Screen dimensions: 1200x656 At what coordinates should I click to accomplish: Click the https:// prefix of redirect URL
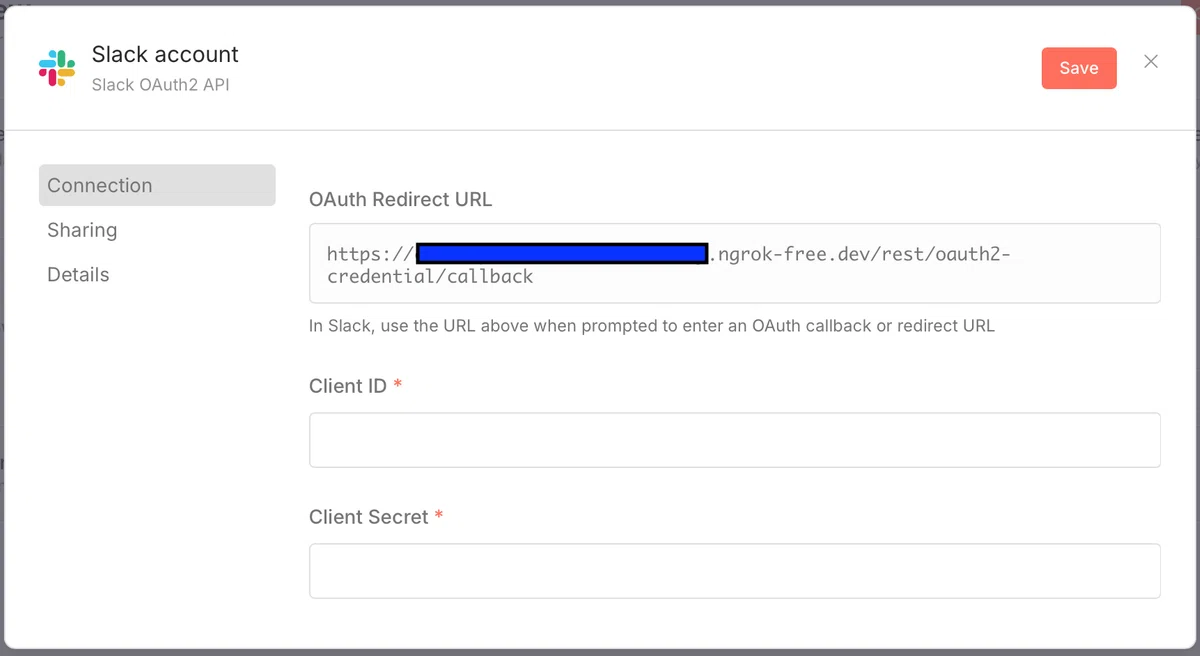371,254
